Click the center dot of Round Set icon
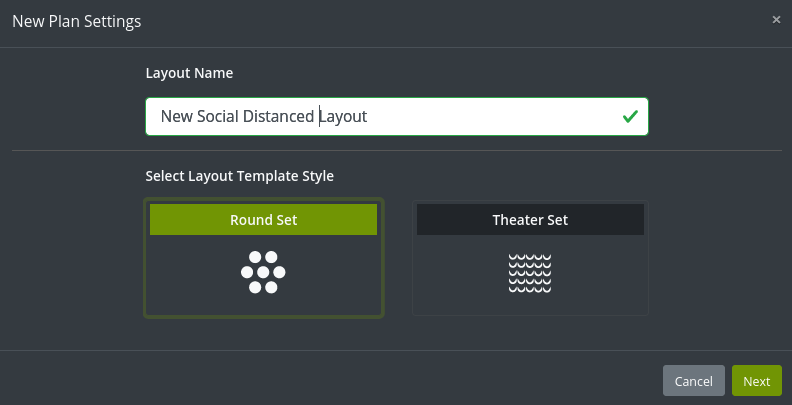 click(263, 272)
